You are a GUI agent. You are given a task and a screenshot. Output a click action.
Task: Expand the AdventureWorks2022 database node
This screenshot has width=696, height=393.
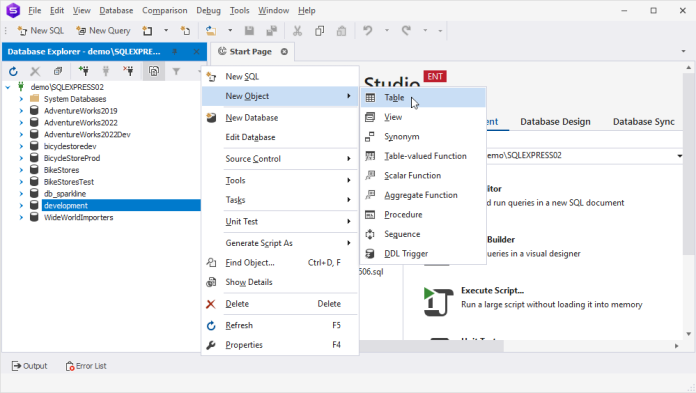click(21, 123)
